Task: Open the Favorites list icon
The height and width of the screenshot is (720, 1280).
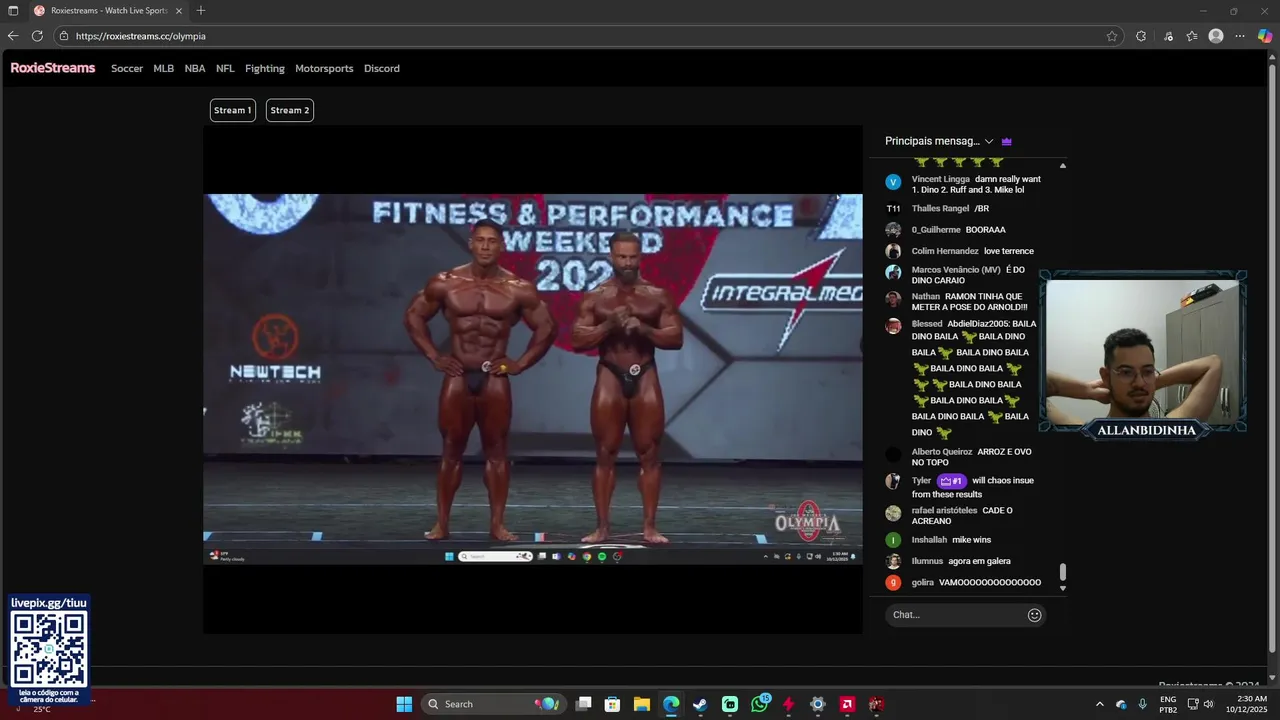Action: click(1192, 36)
